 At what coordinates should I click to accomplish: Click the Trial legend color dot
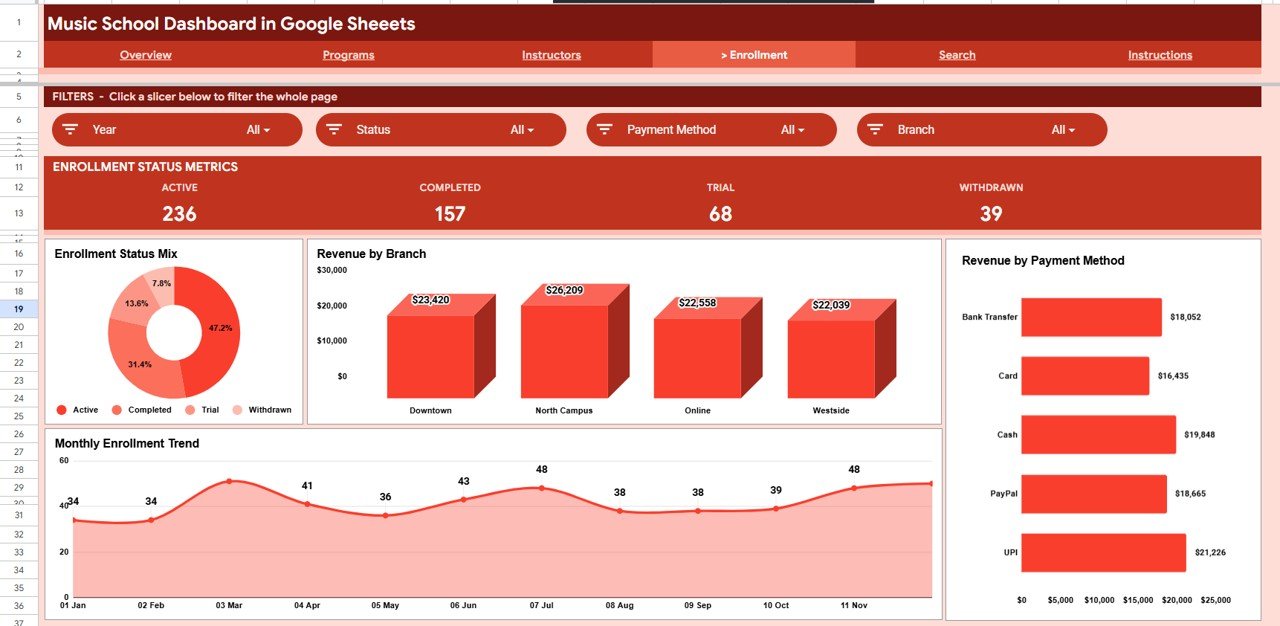coord(190,410)
